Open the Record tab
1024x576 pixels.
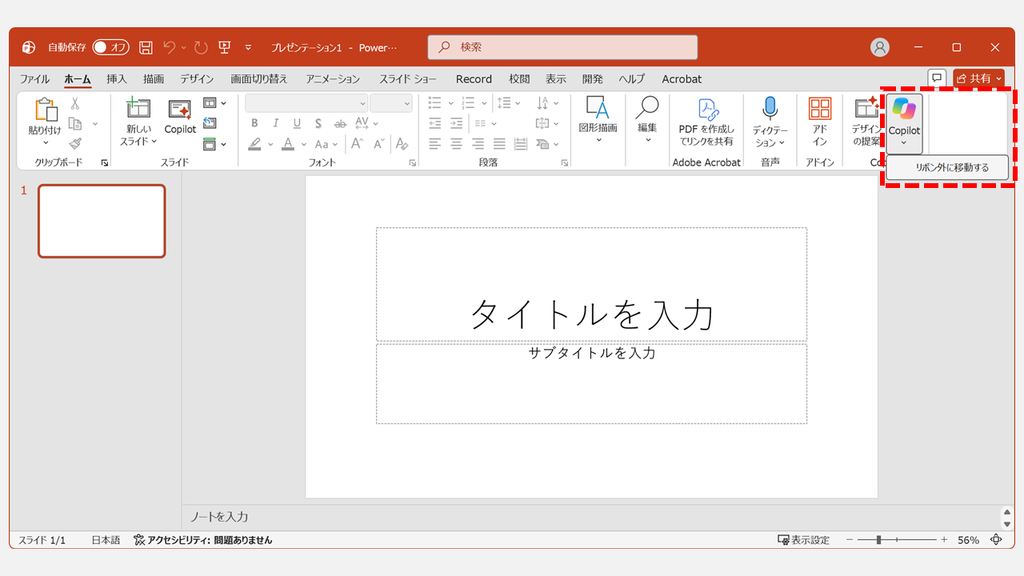click(473, 79)
